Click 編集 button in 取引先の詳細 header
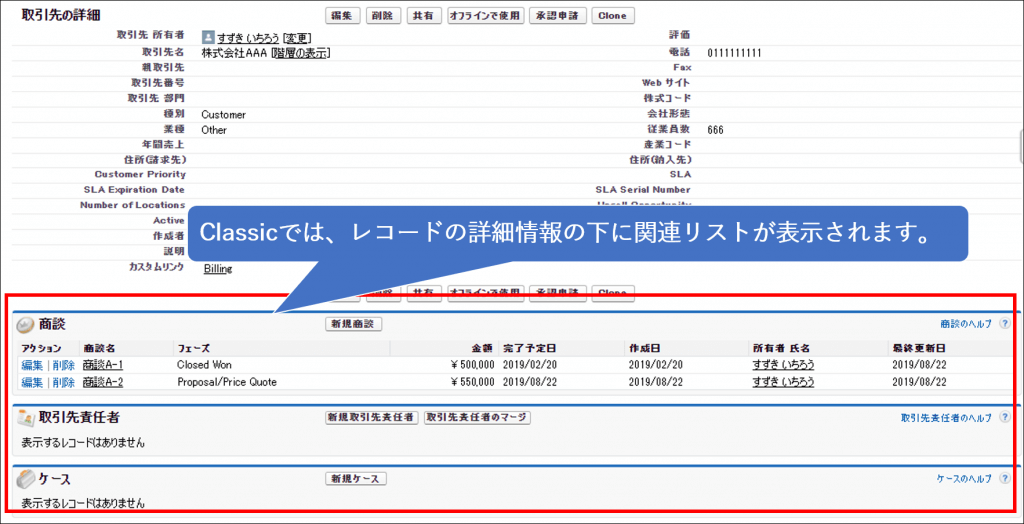This screenshot has height=524, width=1024. (x=342, y=16)
